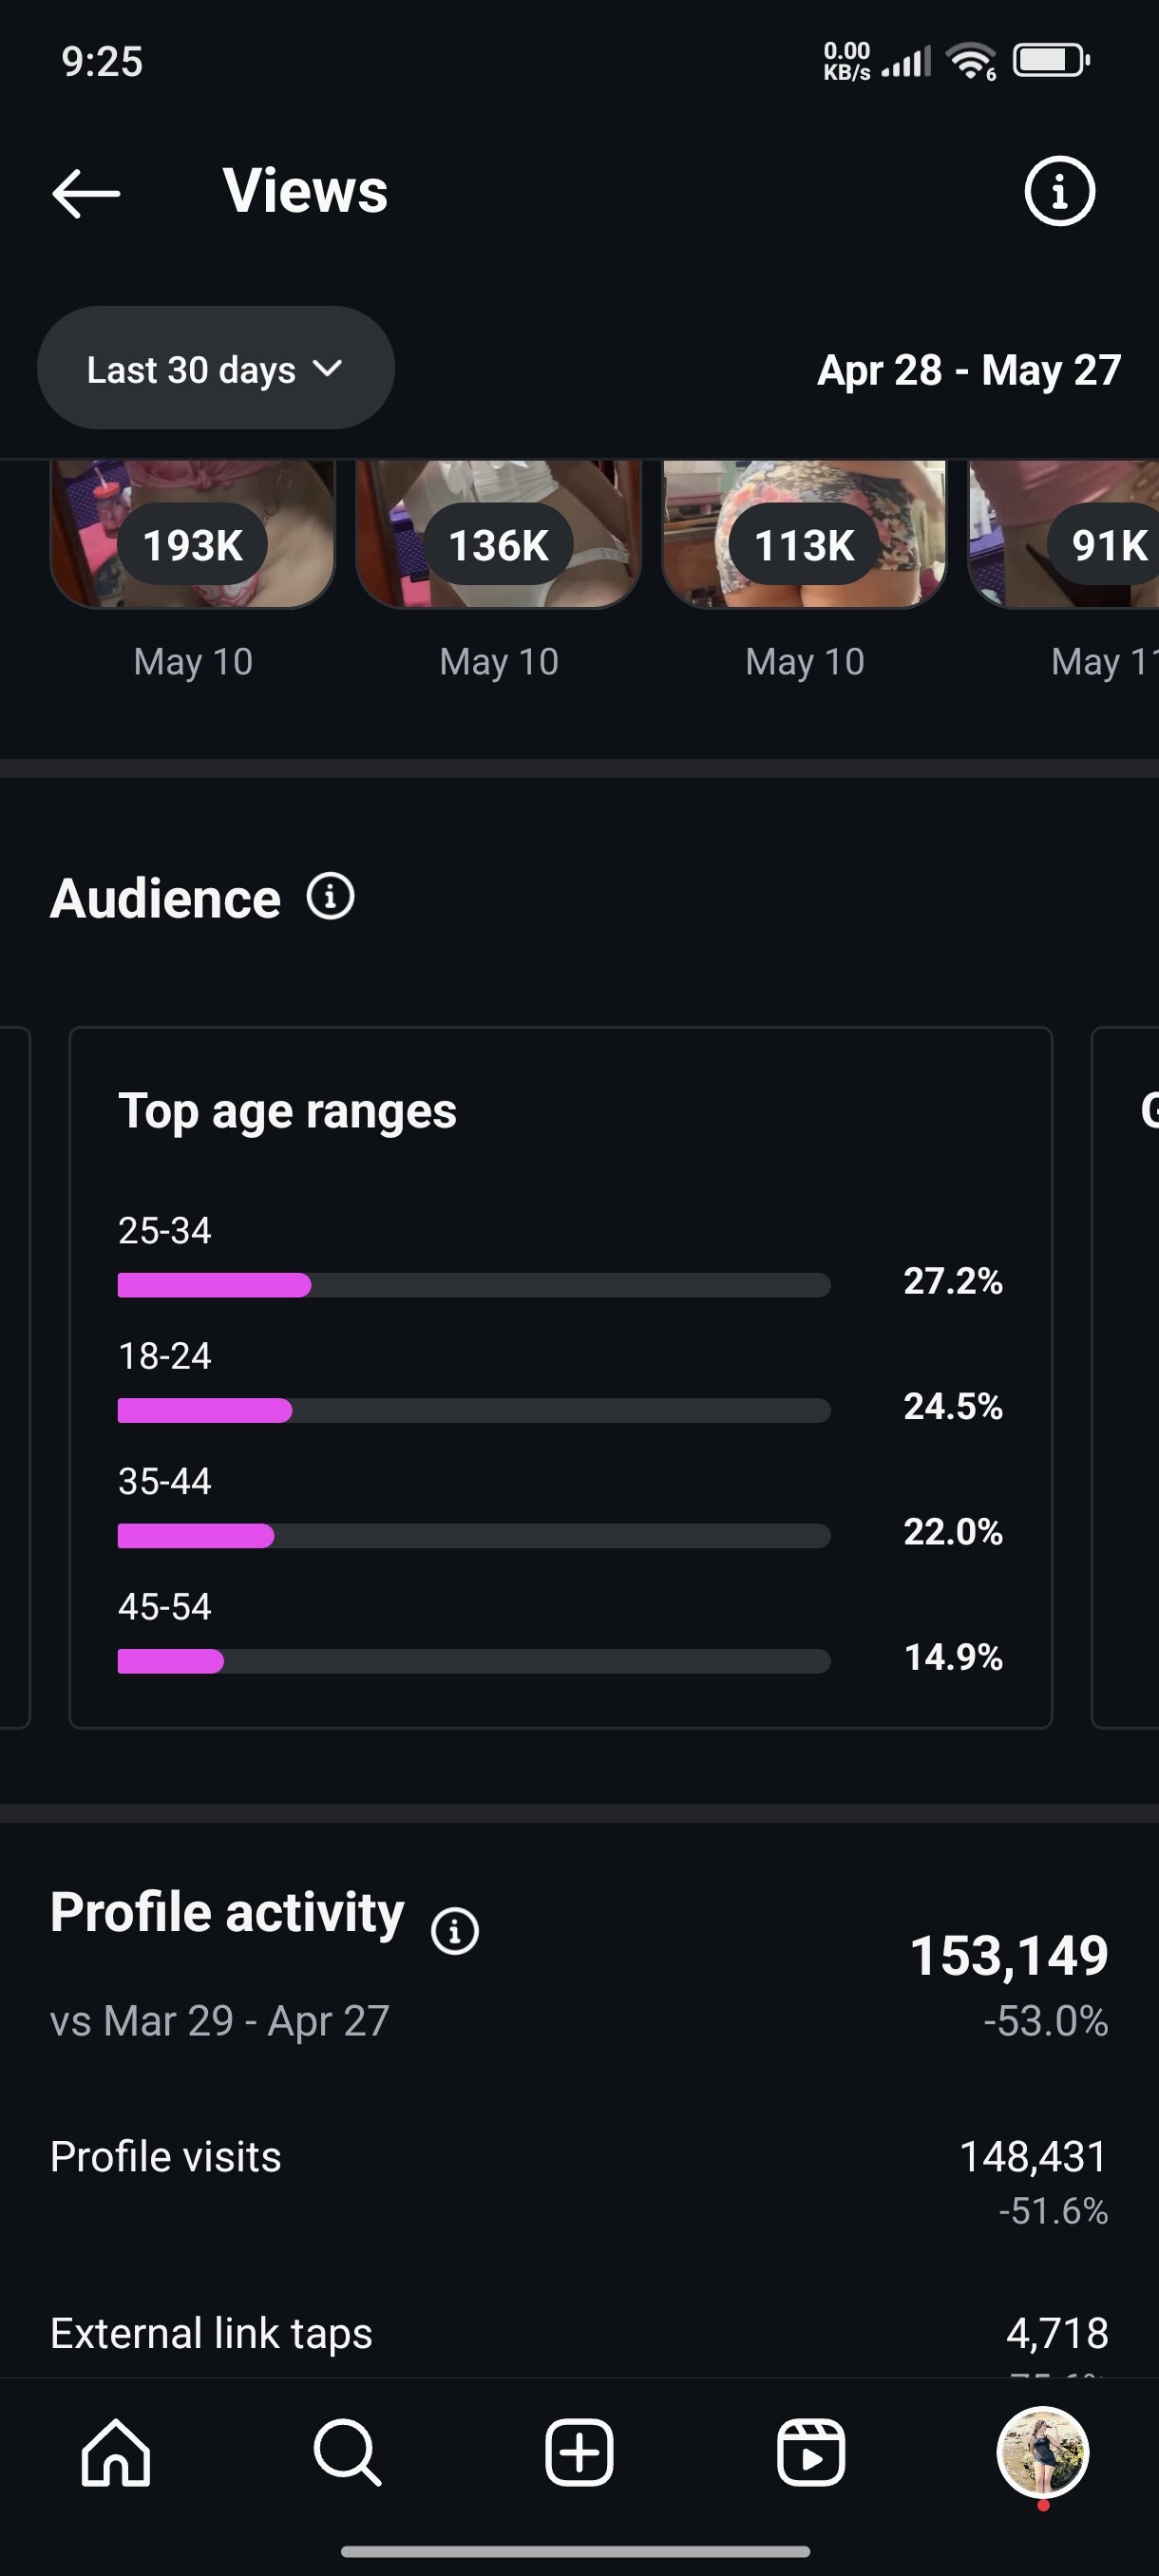Viewport: 1159px width, 2576px height.
Task: Open the profile avatar tab
Action: [1042, 2453]
